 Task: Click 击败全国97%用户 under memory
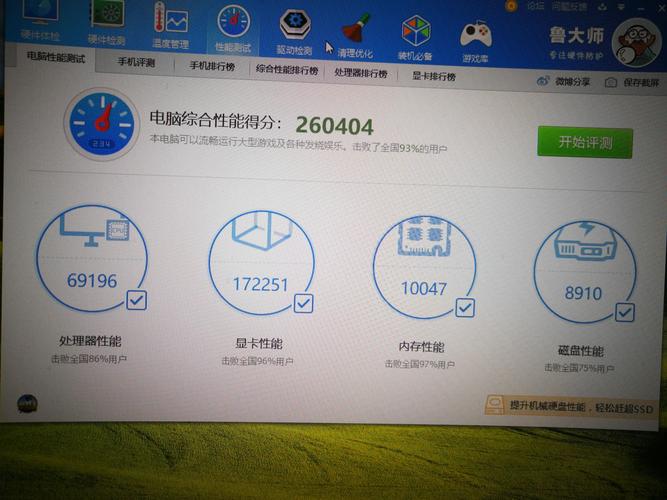coord(420,365)
